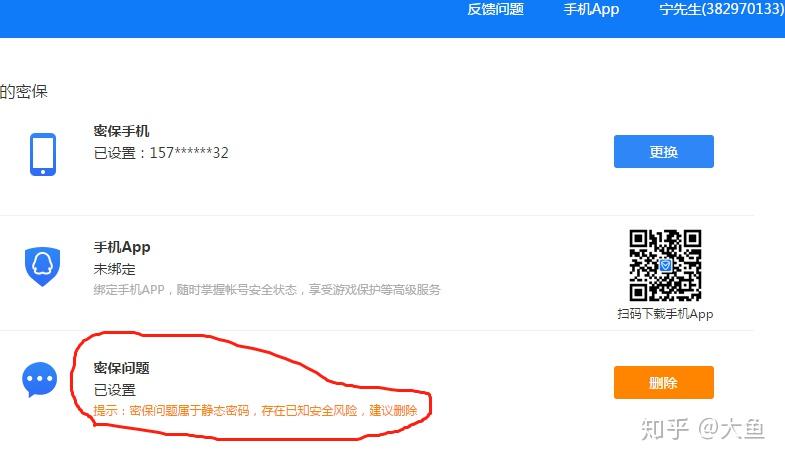785x460 pixels.
Task: Click the blue phone icon for 密保手机
Action: coord(43,154)
